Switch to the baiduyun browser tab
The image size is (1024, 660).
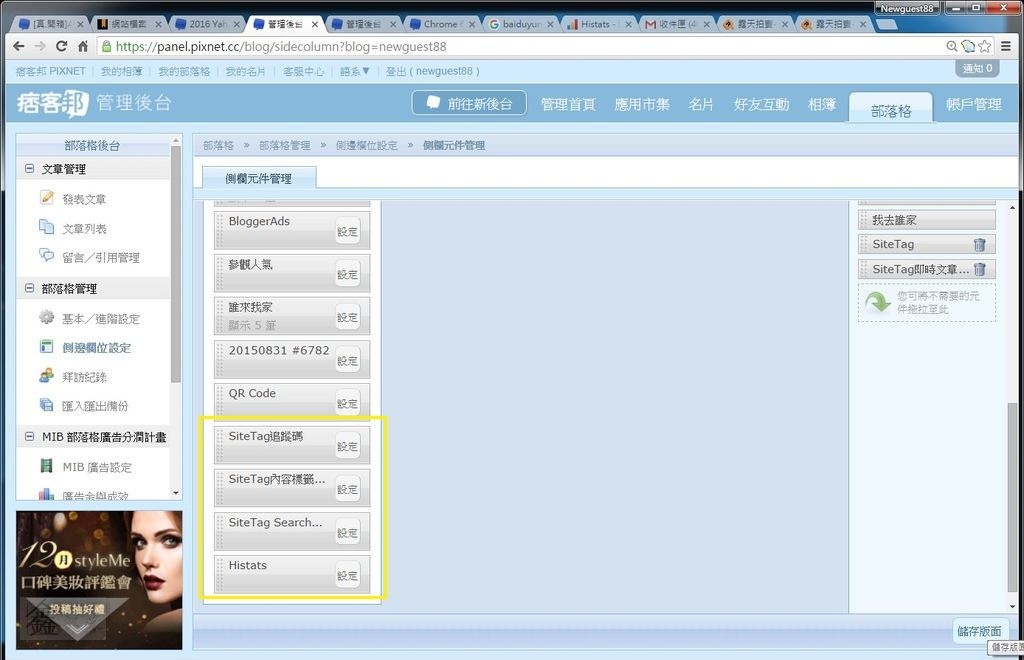521,24
